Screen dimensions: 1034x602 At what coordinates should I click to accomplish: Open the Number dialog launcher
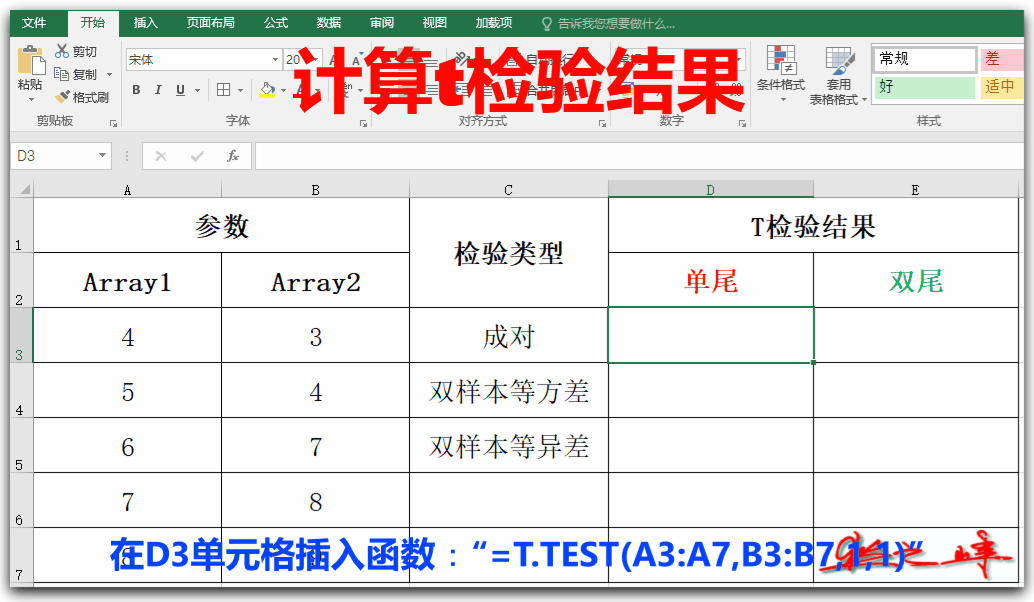pos(743,123)
